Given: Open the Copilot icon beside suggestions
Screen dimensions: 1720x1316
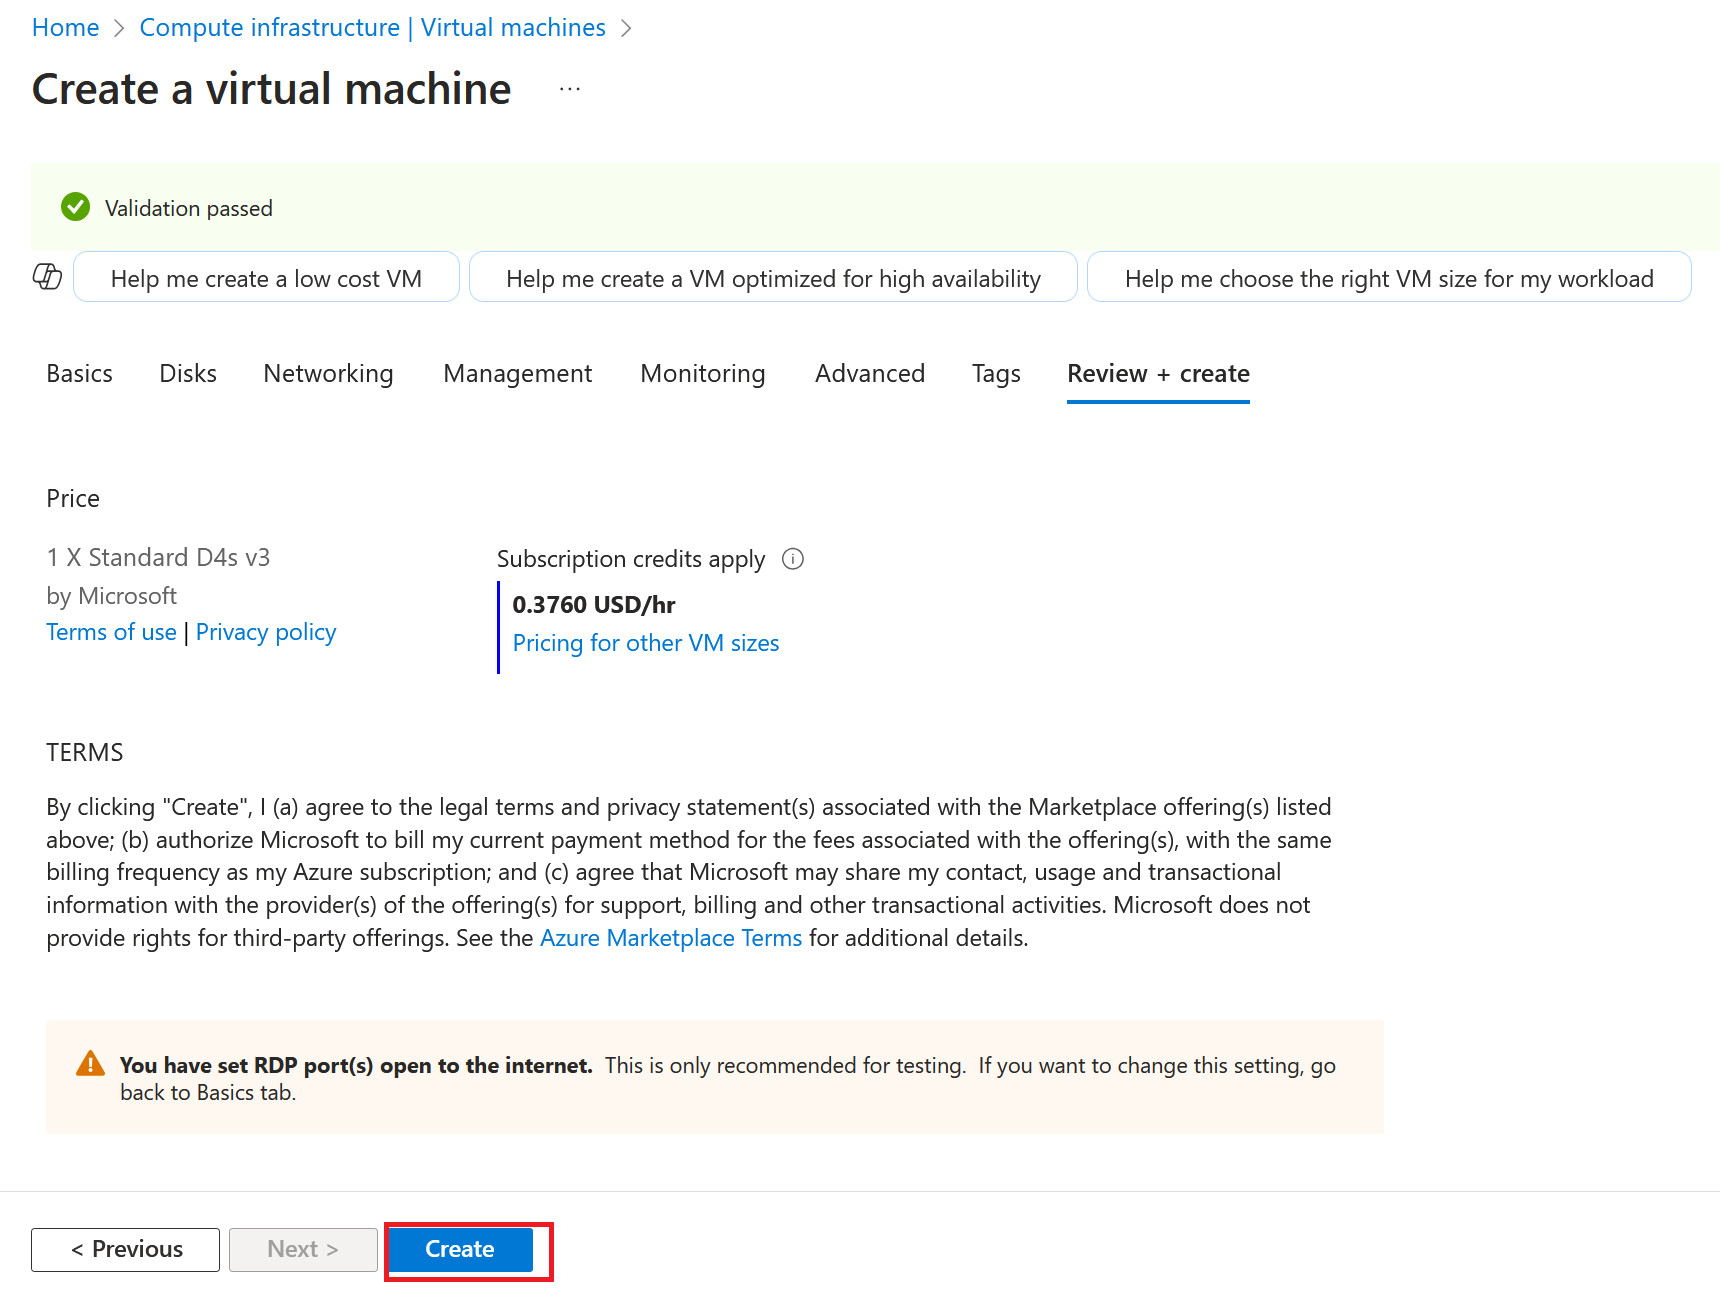Looking at the screenshot, I should [47, 277].
